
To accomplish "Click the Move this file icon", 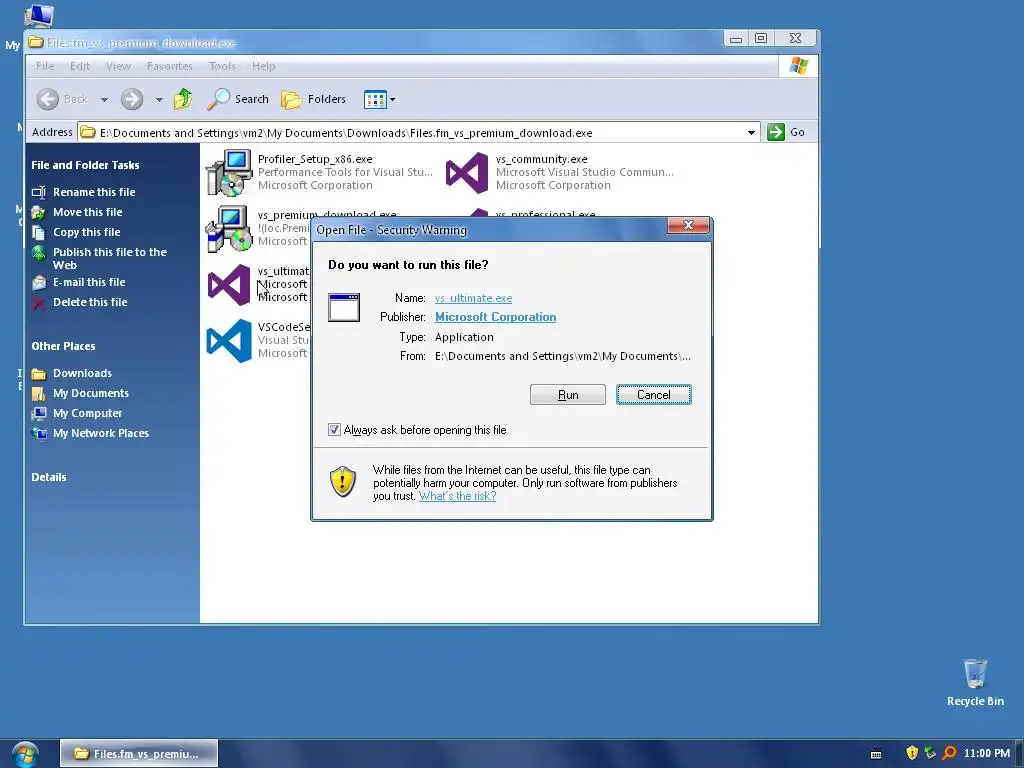I will (x=39, y=212).
